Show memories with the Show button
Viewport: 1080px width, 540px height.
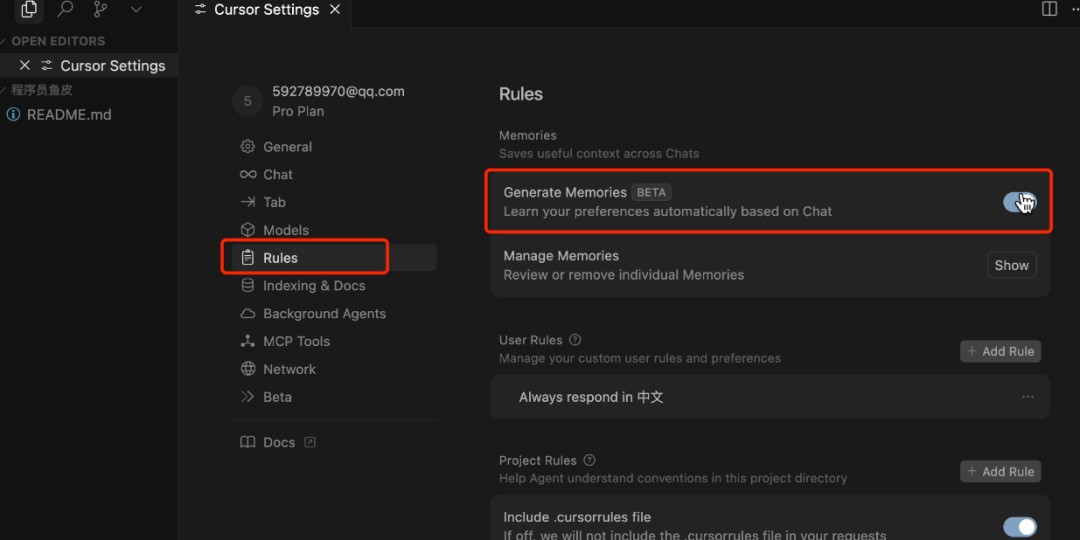click(x=1011, y=265)
